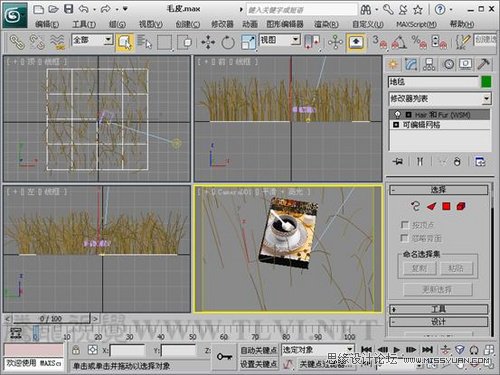Open the 编辑(E) menu
The width and height of the screenshot is (500, 375).
[47, 24]
